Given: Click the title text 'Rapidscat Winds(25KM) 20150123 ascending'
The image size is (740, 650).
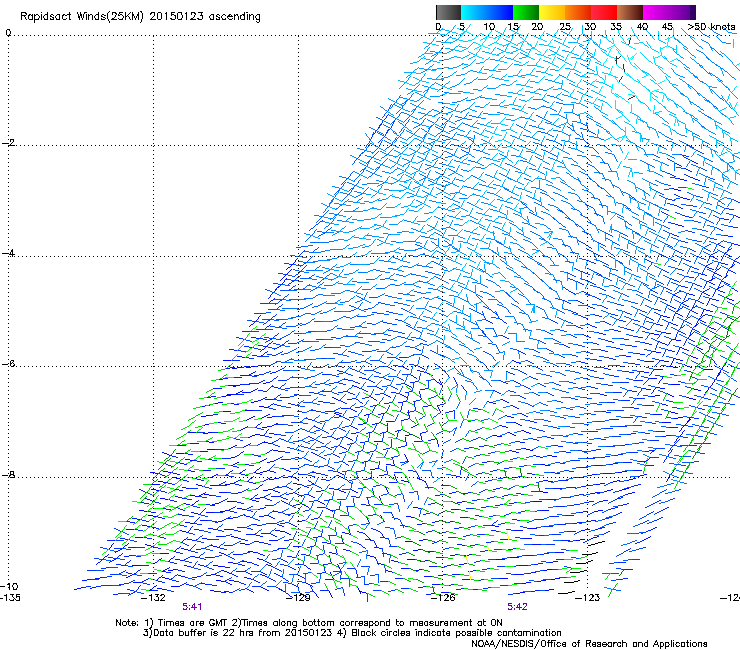Looking at the screenshot, I should pos(140,16).
